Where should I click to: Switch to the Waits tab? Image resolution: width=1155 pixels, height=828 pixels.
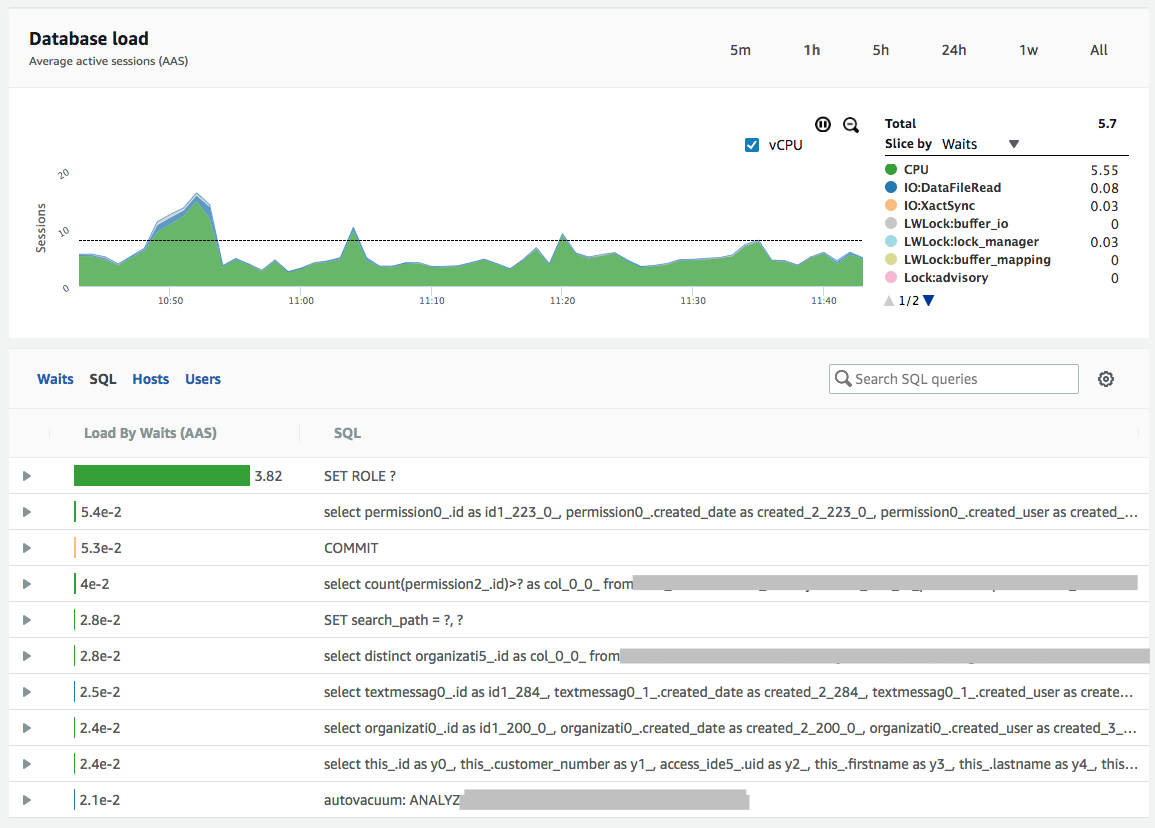point(55,379)
